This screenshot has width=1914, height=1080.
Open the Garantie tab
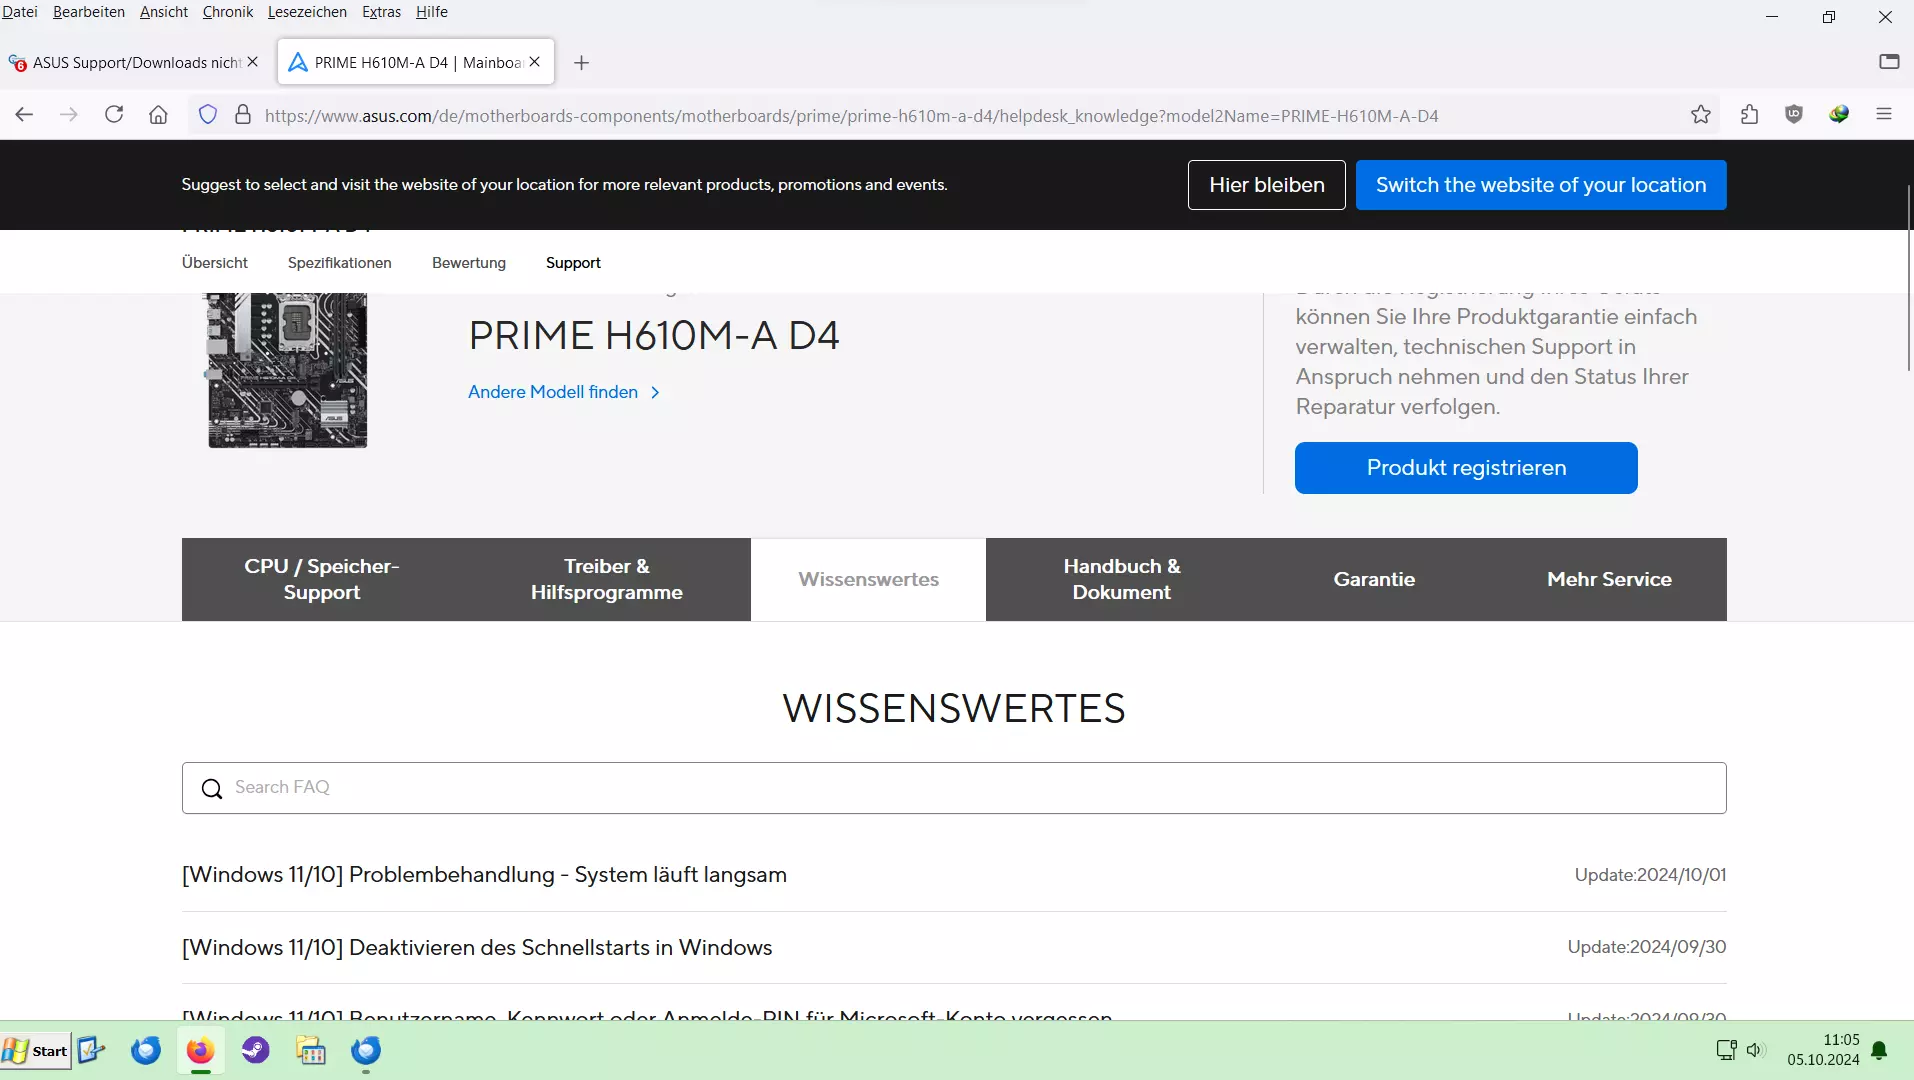(1374, 579)
